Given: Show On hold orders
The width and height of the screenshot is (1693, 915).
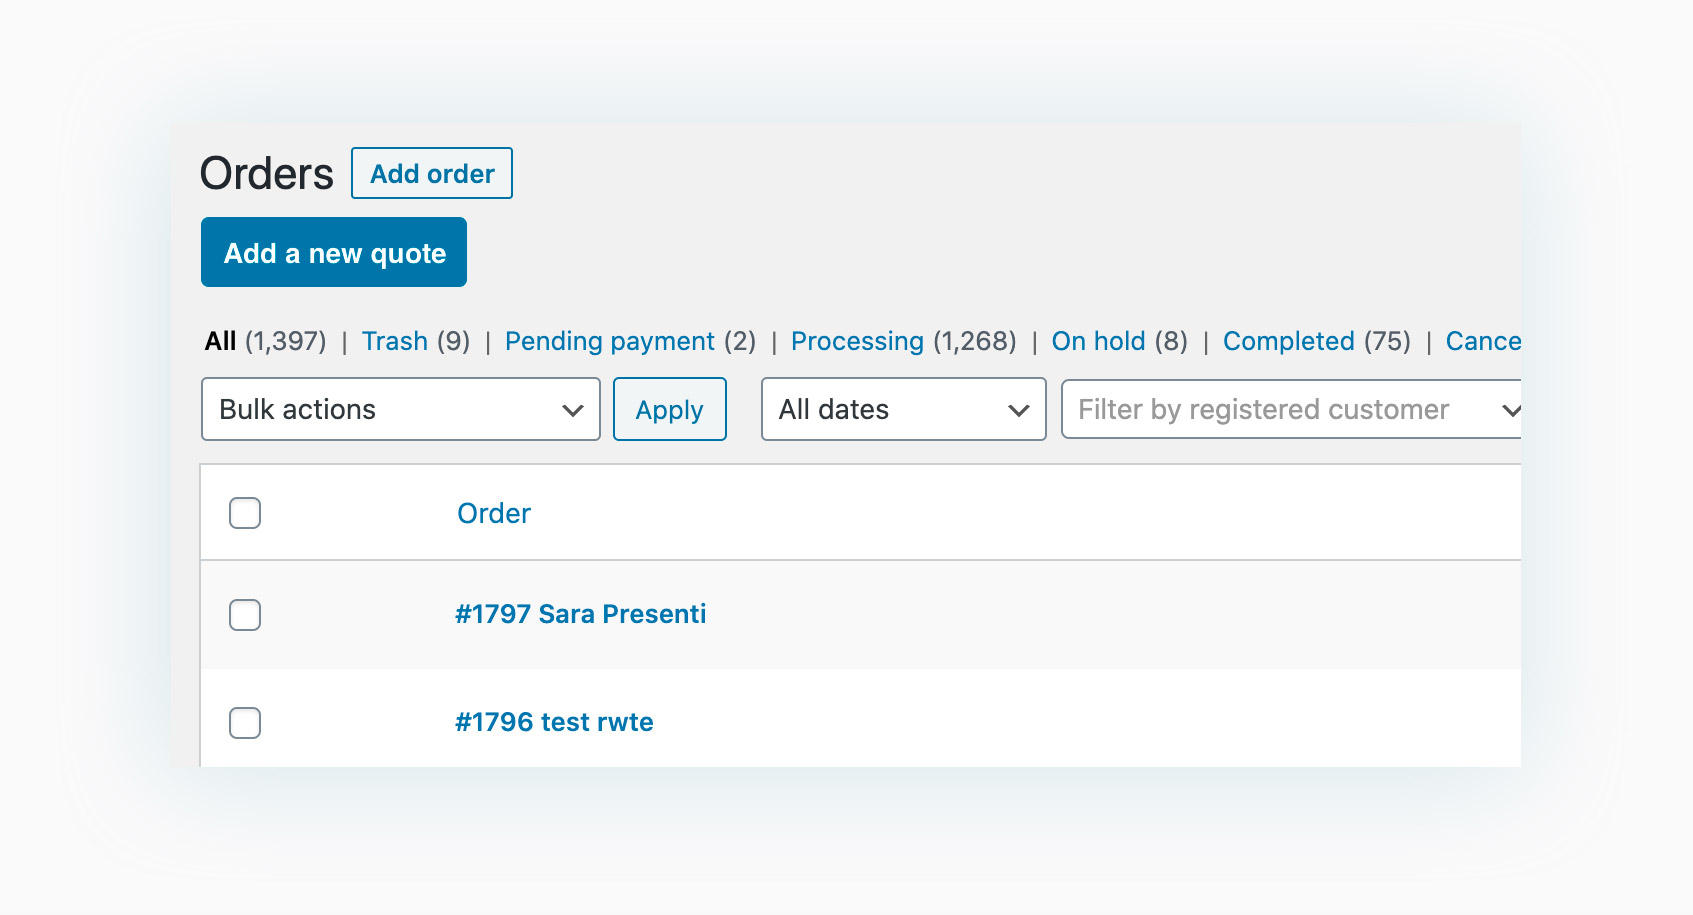Looking at the screenshot, I should [x=1098, y=341].
